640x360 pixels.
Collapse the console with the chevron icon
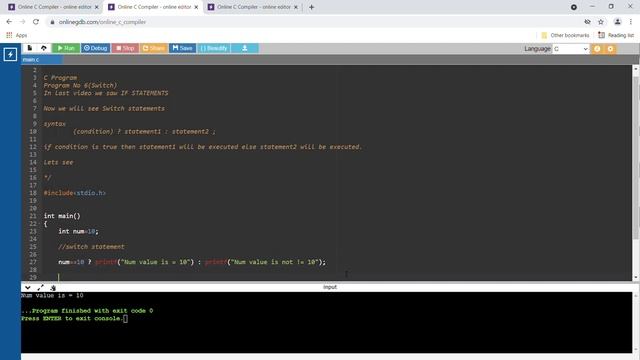(27, 287)
